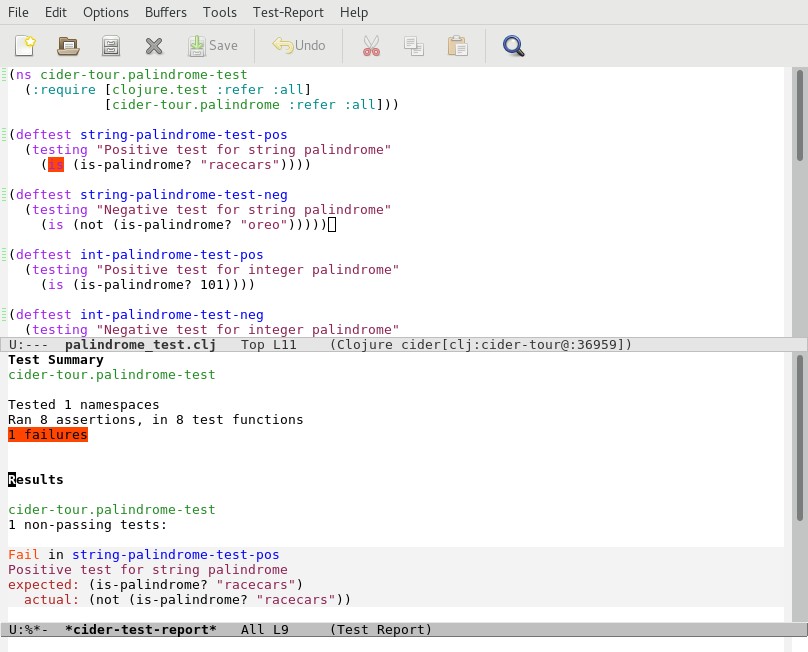
Task: Open the Buffers menu
Action: 165,12
